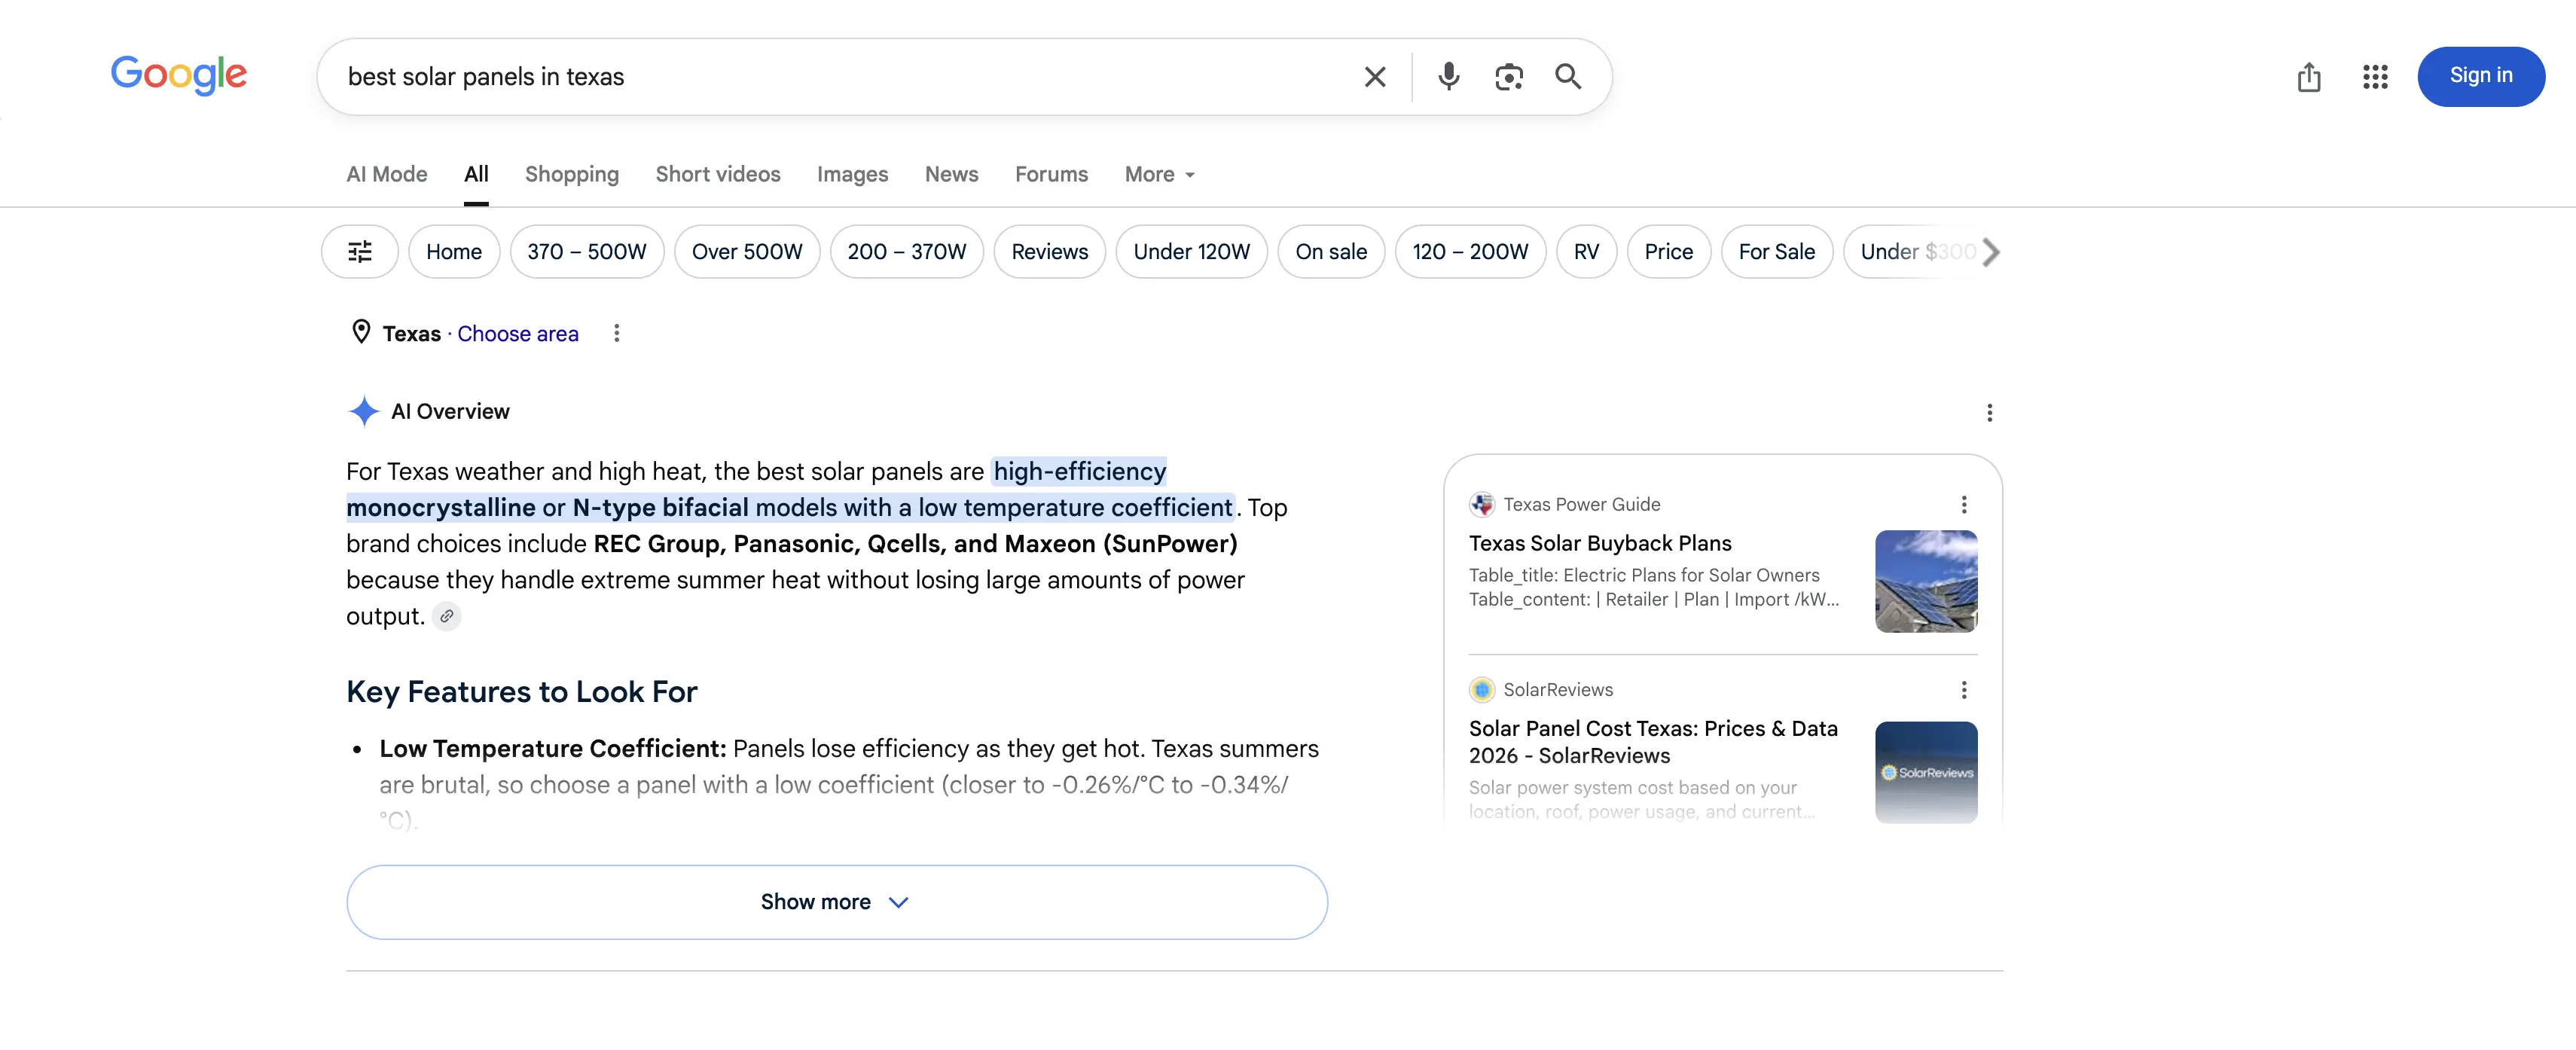Select the Price filter chip

click(x=1669, y=252)
